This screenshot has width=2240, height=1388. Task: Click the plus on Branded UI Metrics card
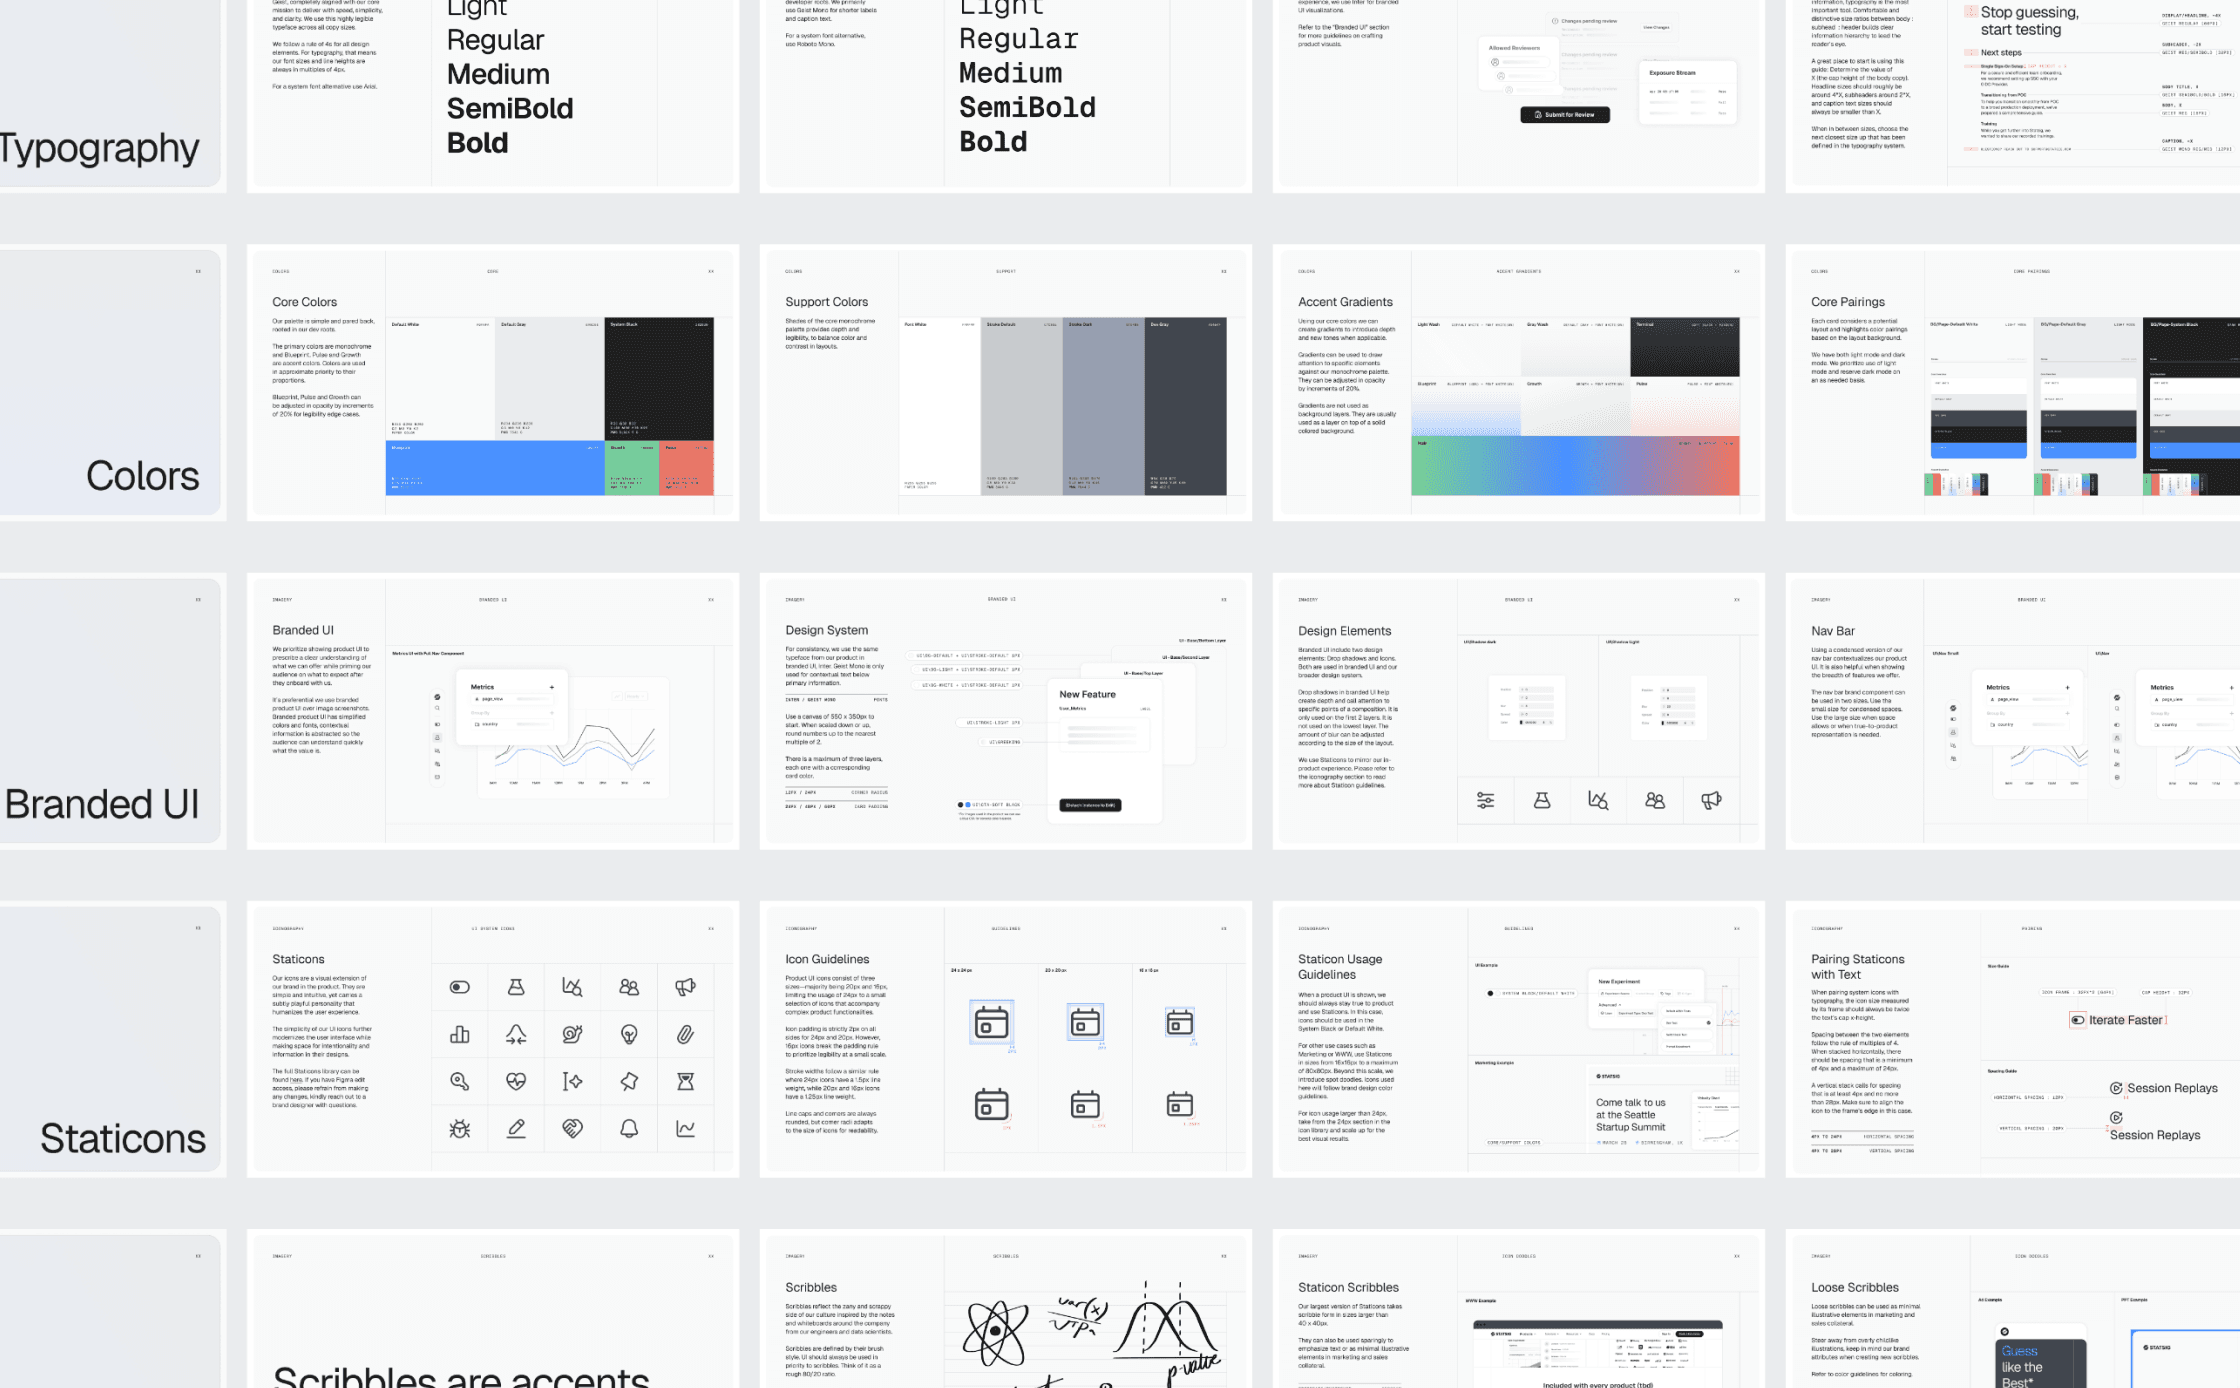(551, 687)
